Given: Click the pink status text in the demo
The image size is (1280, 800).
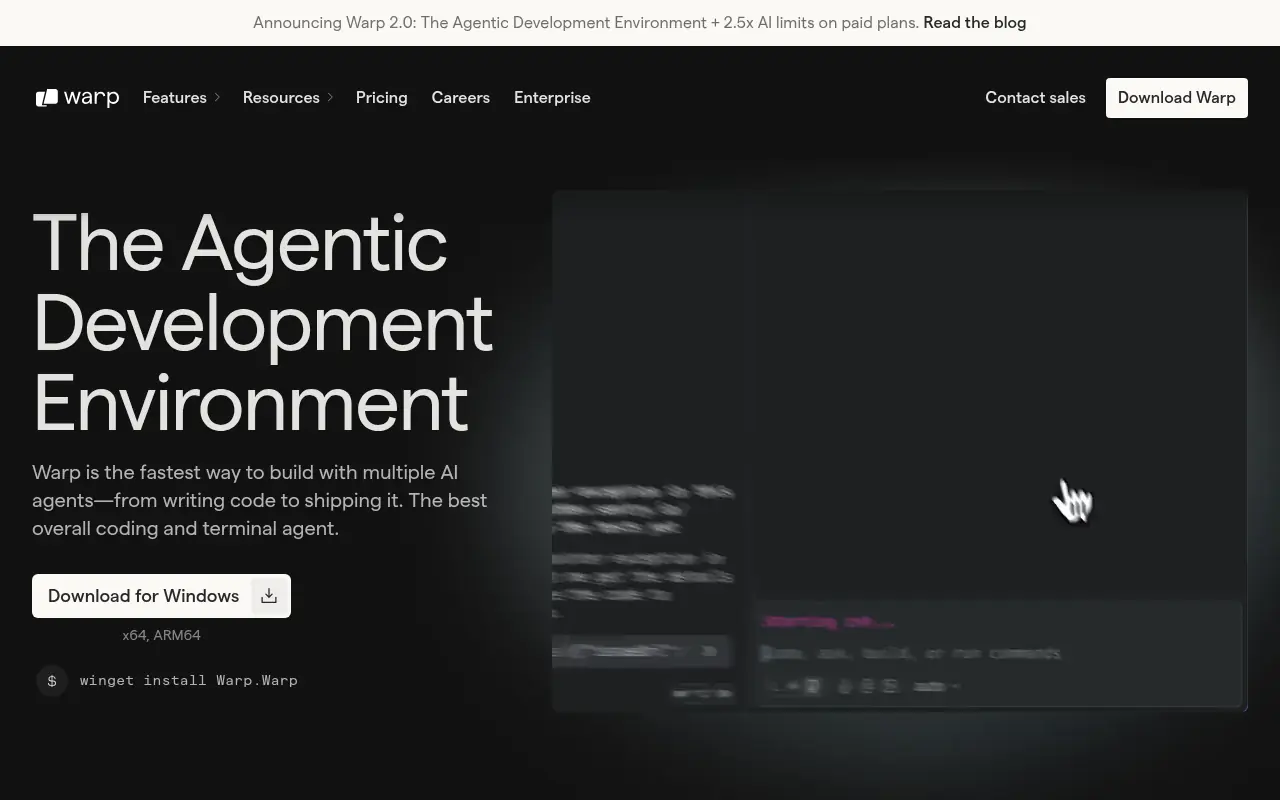Looking at the screenshot, I should [828, 622].
